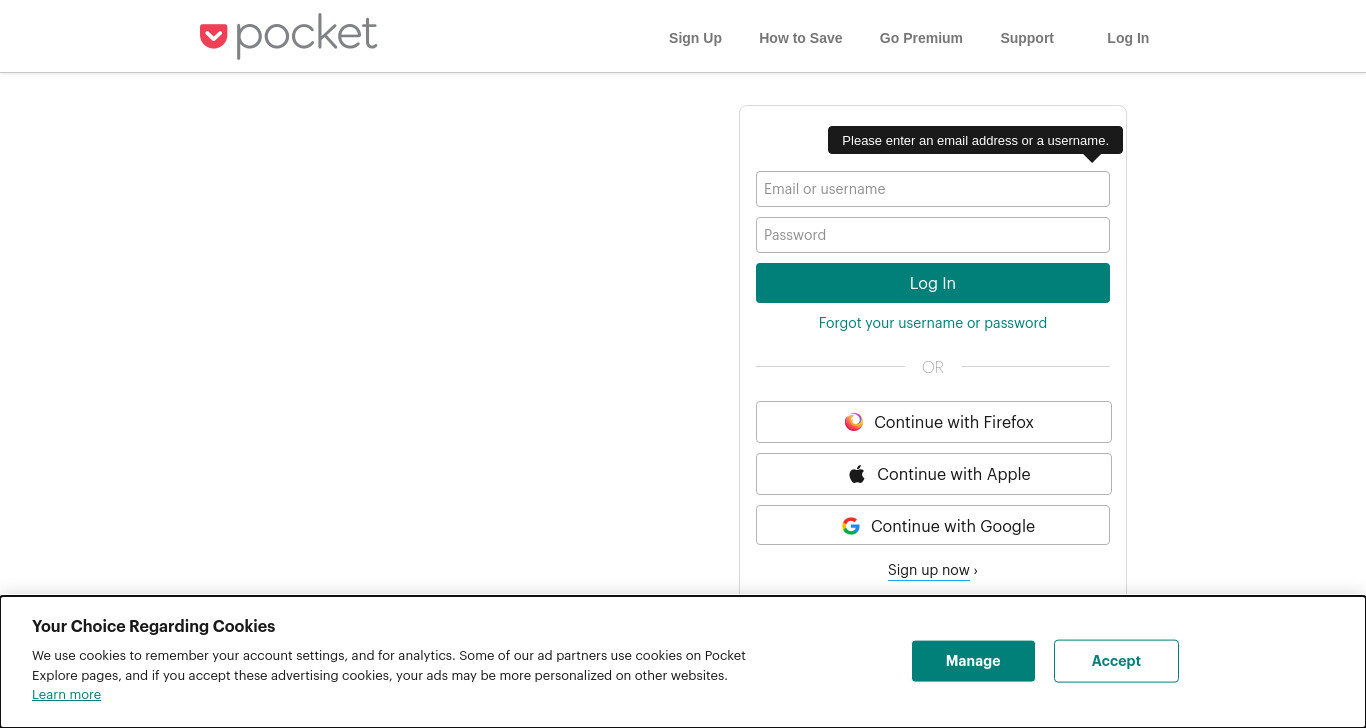Image resolution: width=1366 pixels, height=728 pixels.
Task: Open the Pocket logo home link
Action: pyautogui.click(x=289, y=37)
